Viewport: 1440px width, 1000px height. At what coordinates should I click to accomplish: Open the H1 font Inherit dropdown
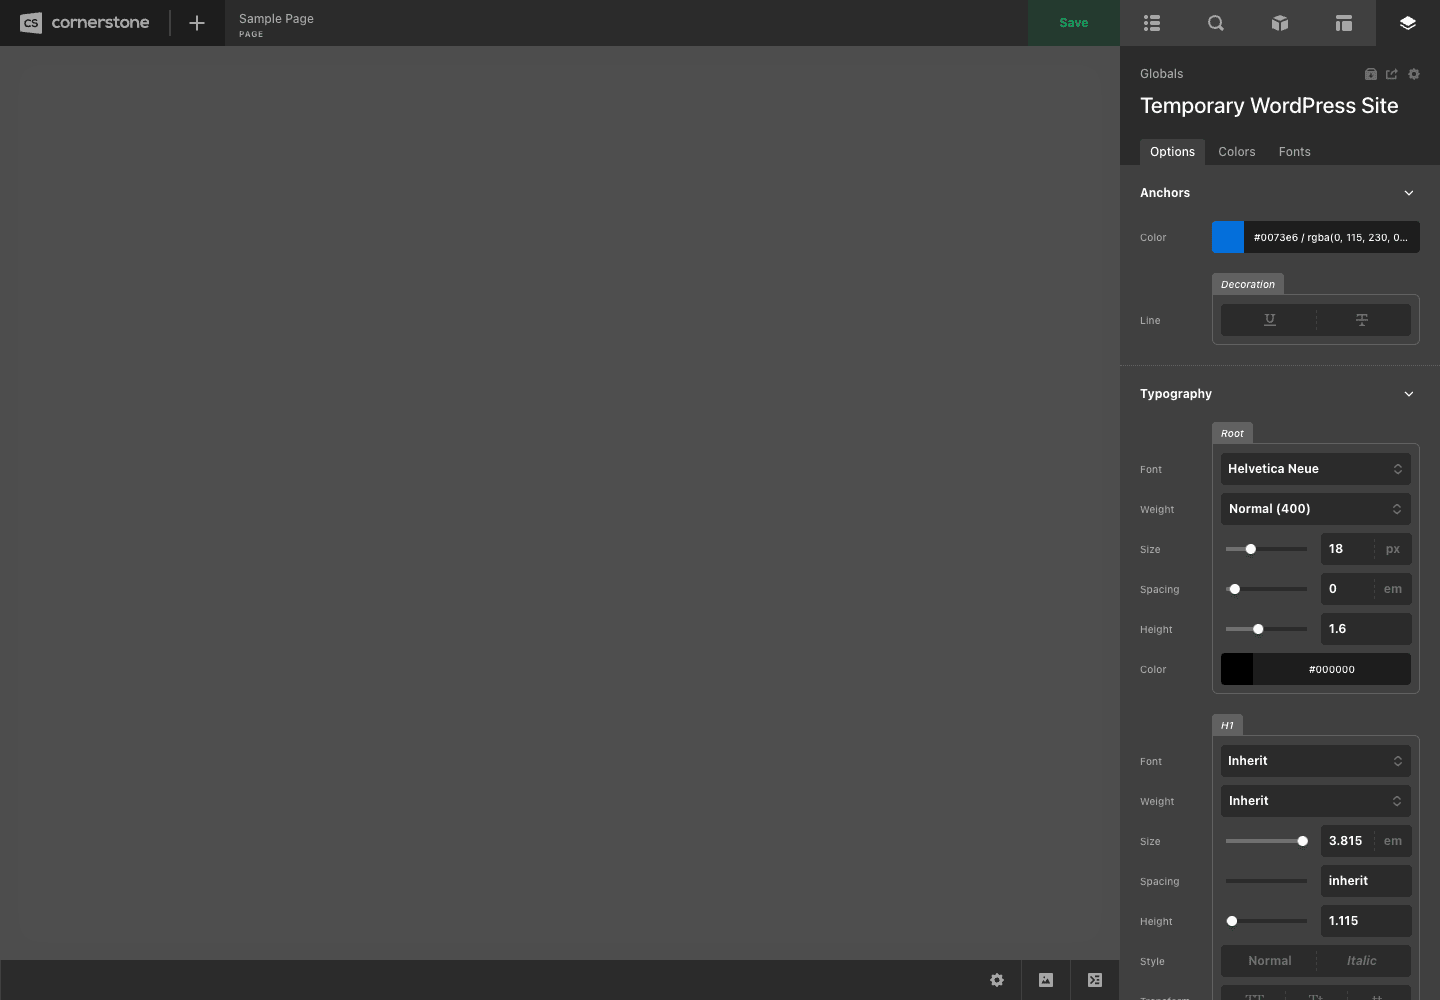click(x=1316, y=761)
